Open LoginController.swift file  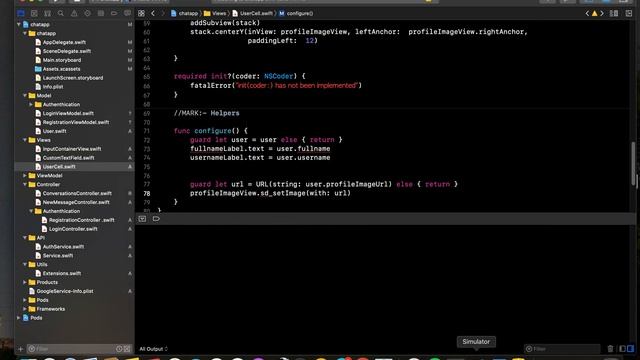click(73, 229)
